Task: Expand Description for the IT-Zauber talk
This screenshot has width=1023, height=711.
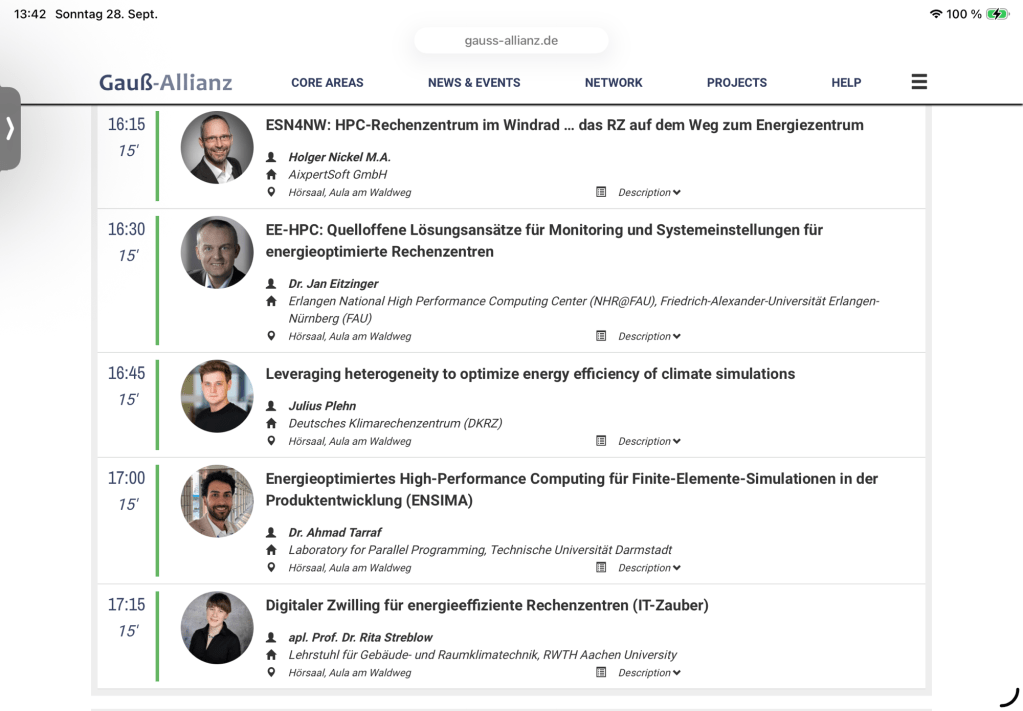Action: click(x=648, y=673)
